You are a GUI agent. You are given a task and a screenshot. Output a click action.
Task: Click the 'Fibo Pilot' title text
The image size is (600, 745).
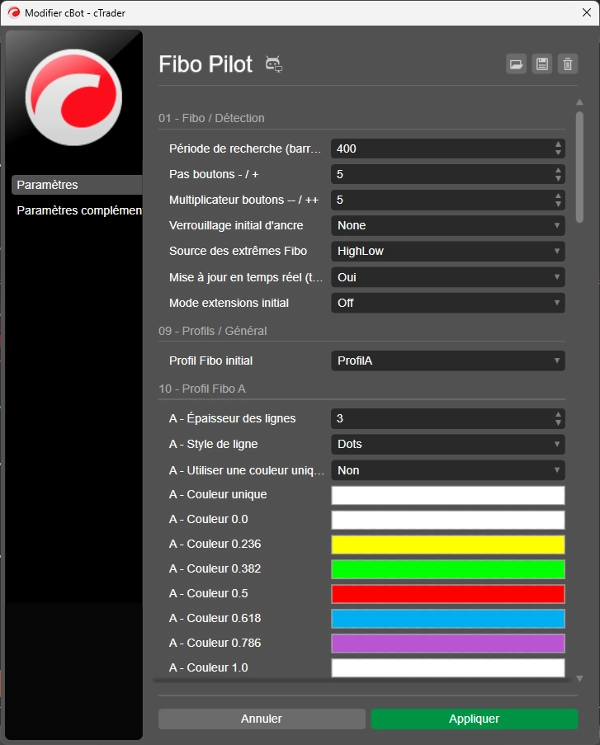coord(205,64)
